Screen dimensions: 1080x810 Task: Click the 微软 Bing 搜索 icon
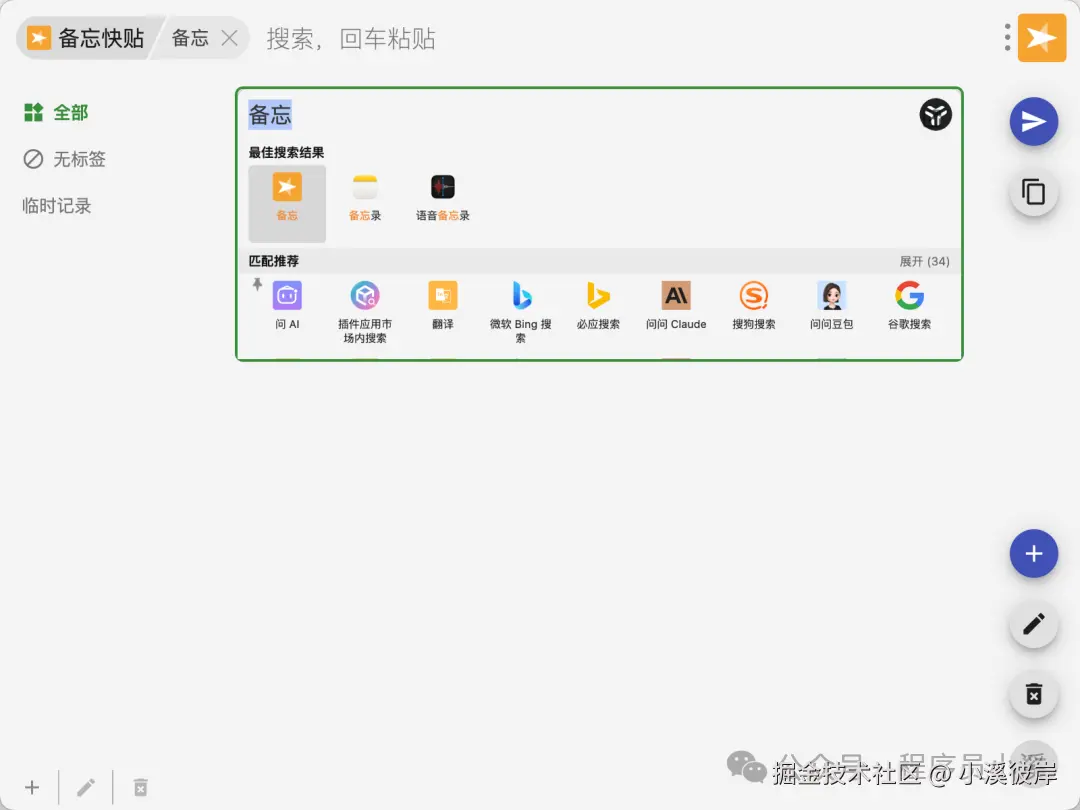pyautogui.click(x=521, y=295)
